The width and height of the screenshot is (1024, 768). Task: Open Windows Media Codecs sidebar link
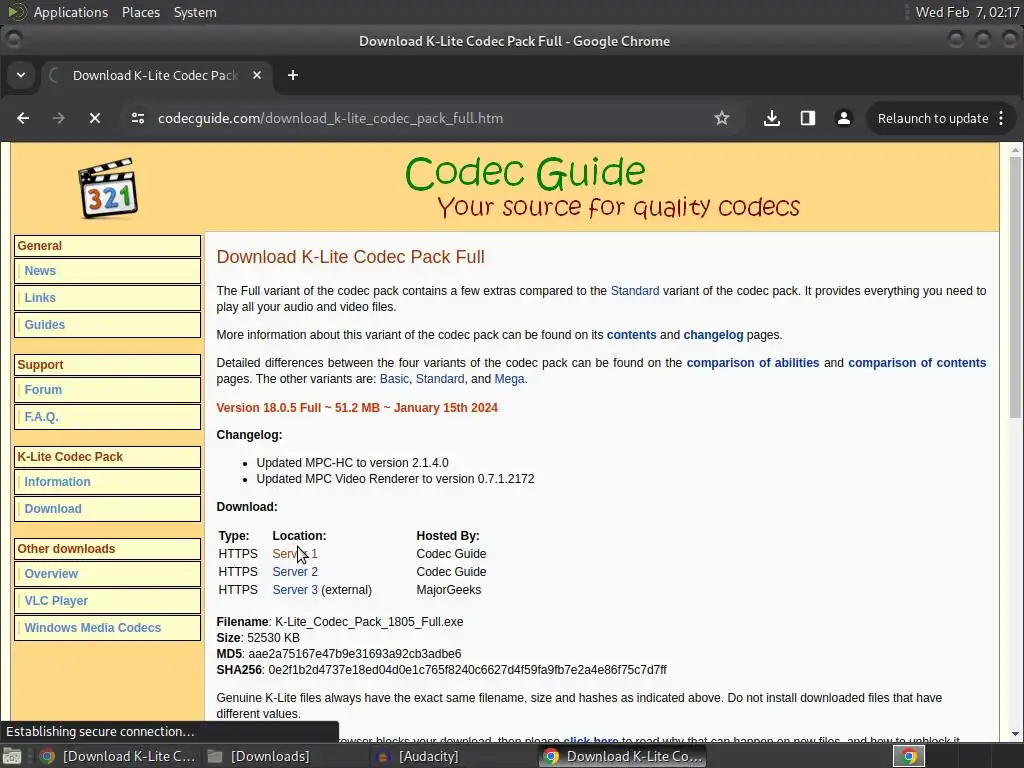click(93, 628)
